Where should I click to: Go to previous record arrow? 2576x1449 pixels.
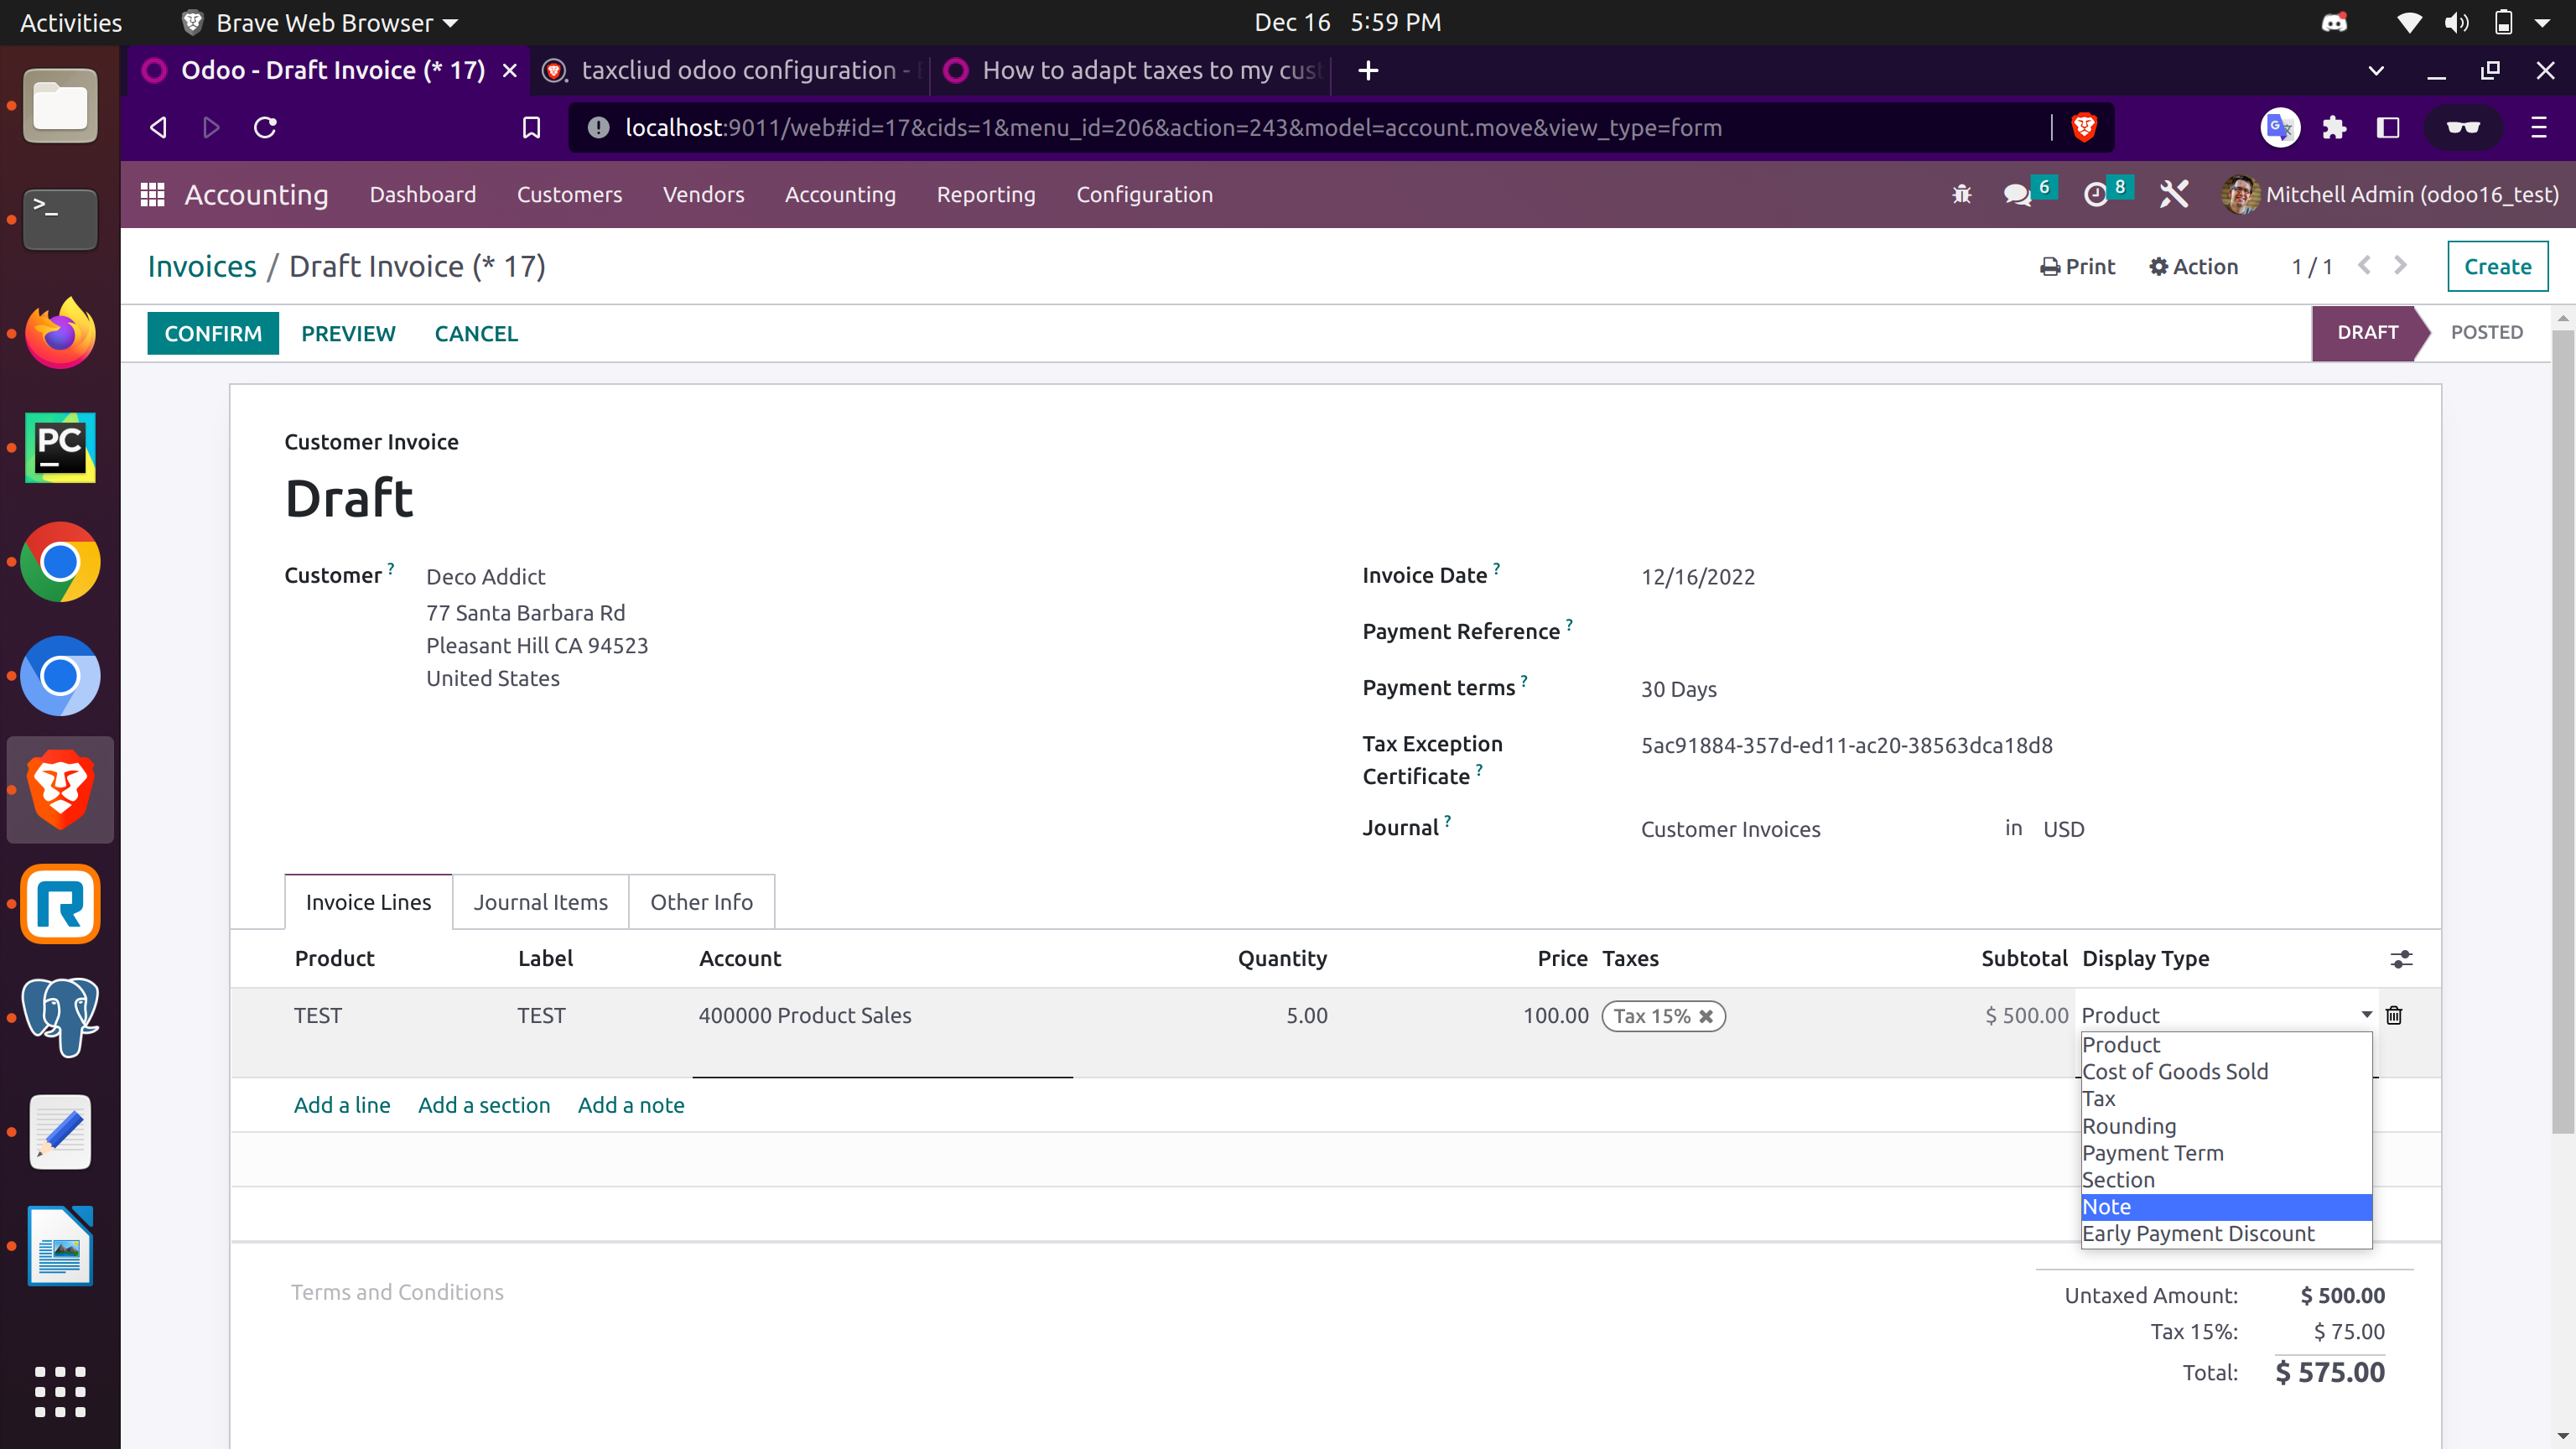2364,265
